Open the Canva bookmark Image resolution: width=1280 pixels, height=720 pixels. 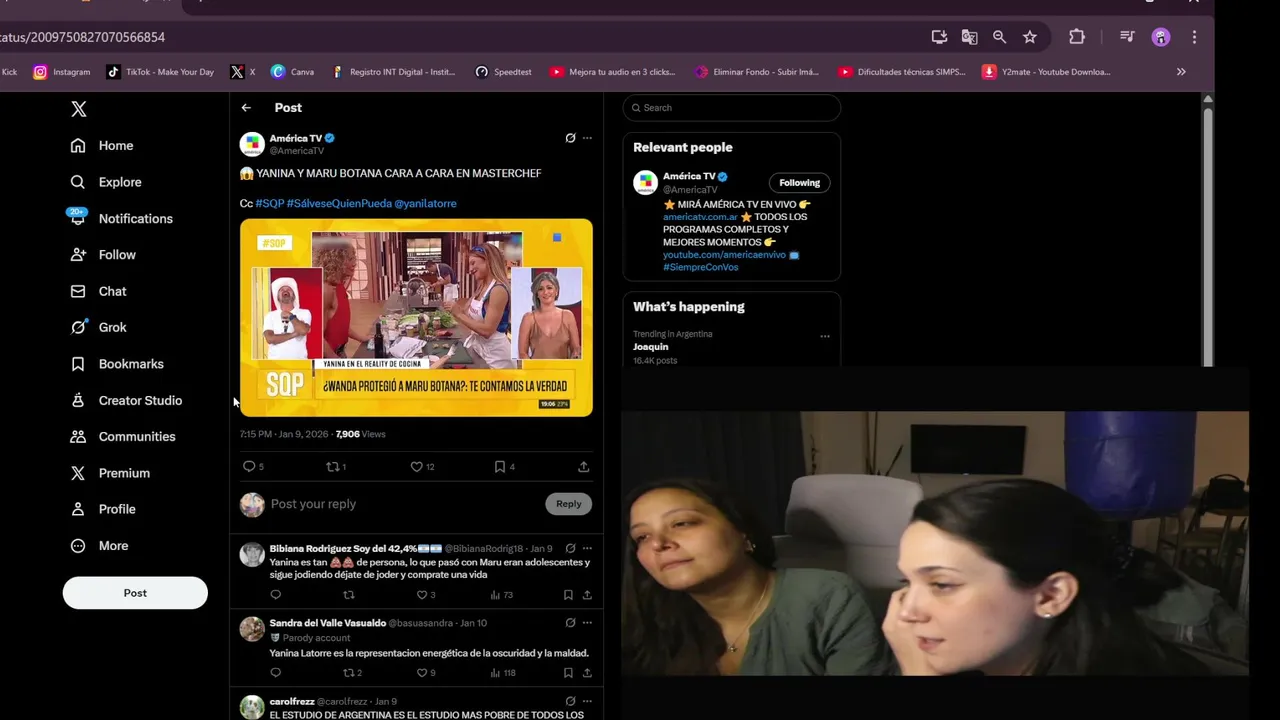(292, 72)
